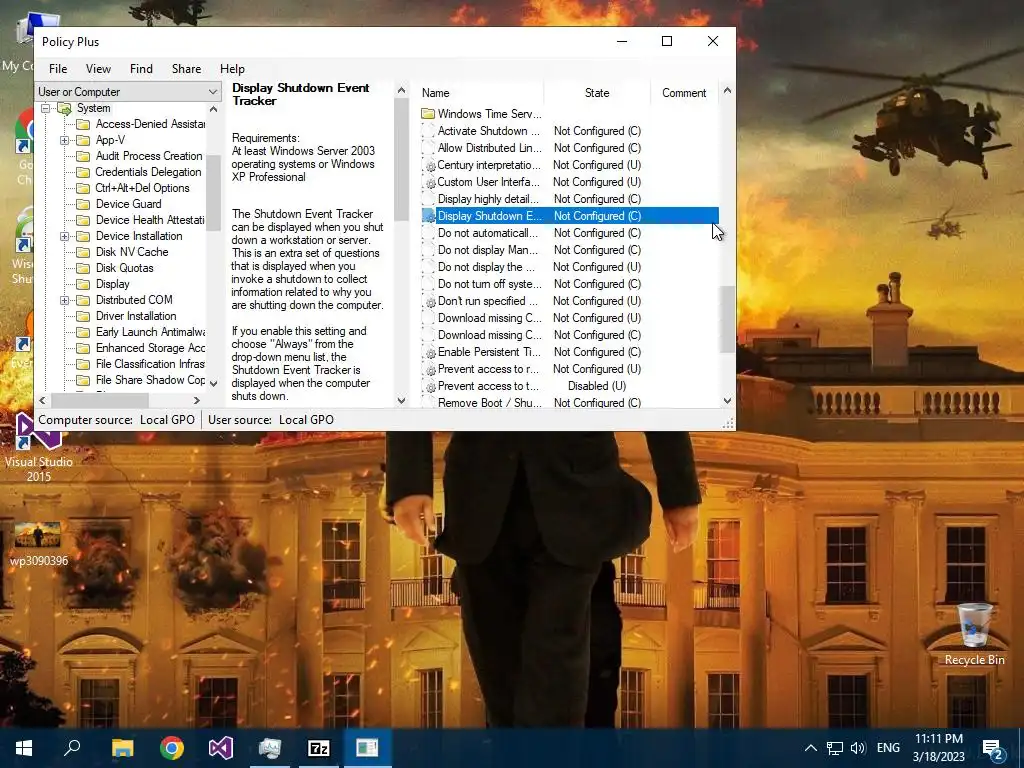Click the Audit Process Creation folder icon
The height and width of the screenshot is (768, 1024).
83,156
